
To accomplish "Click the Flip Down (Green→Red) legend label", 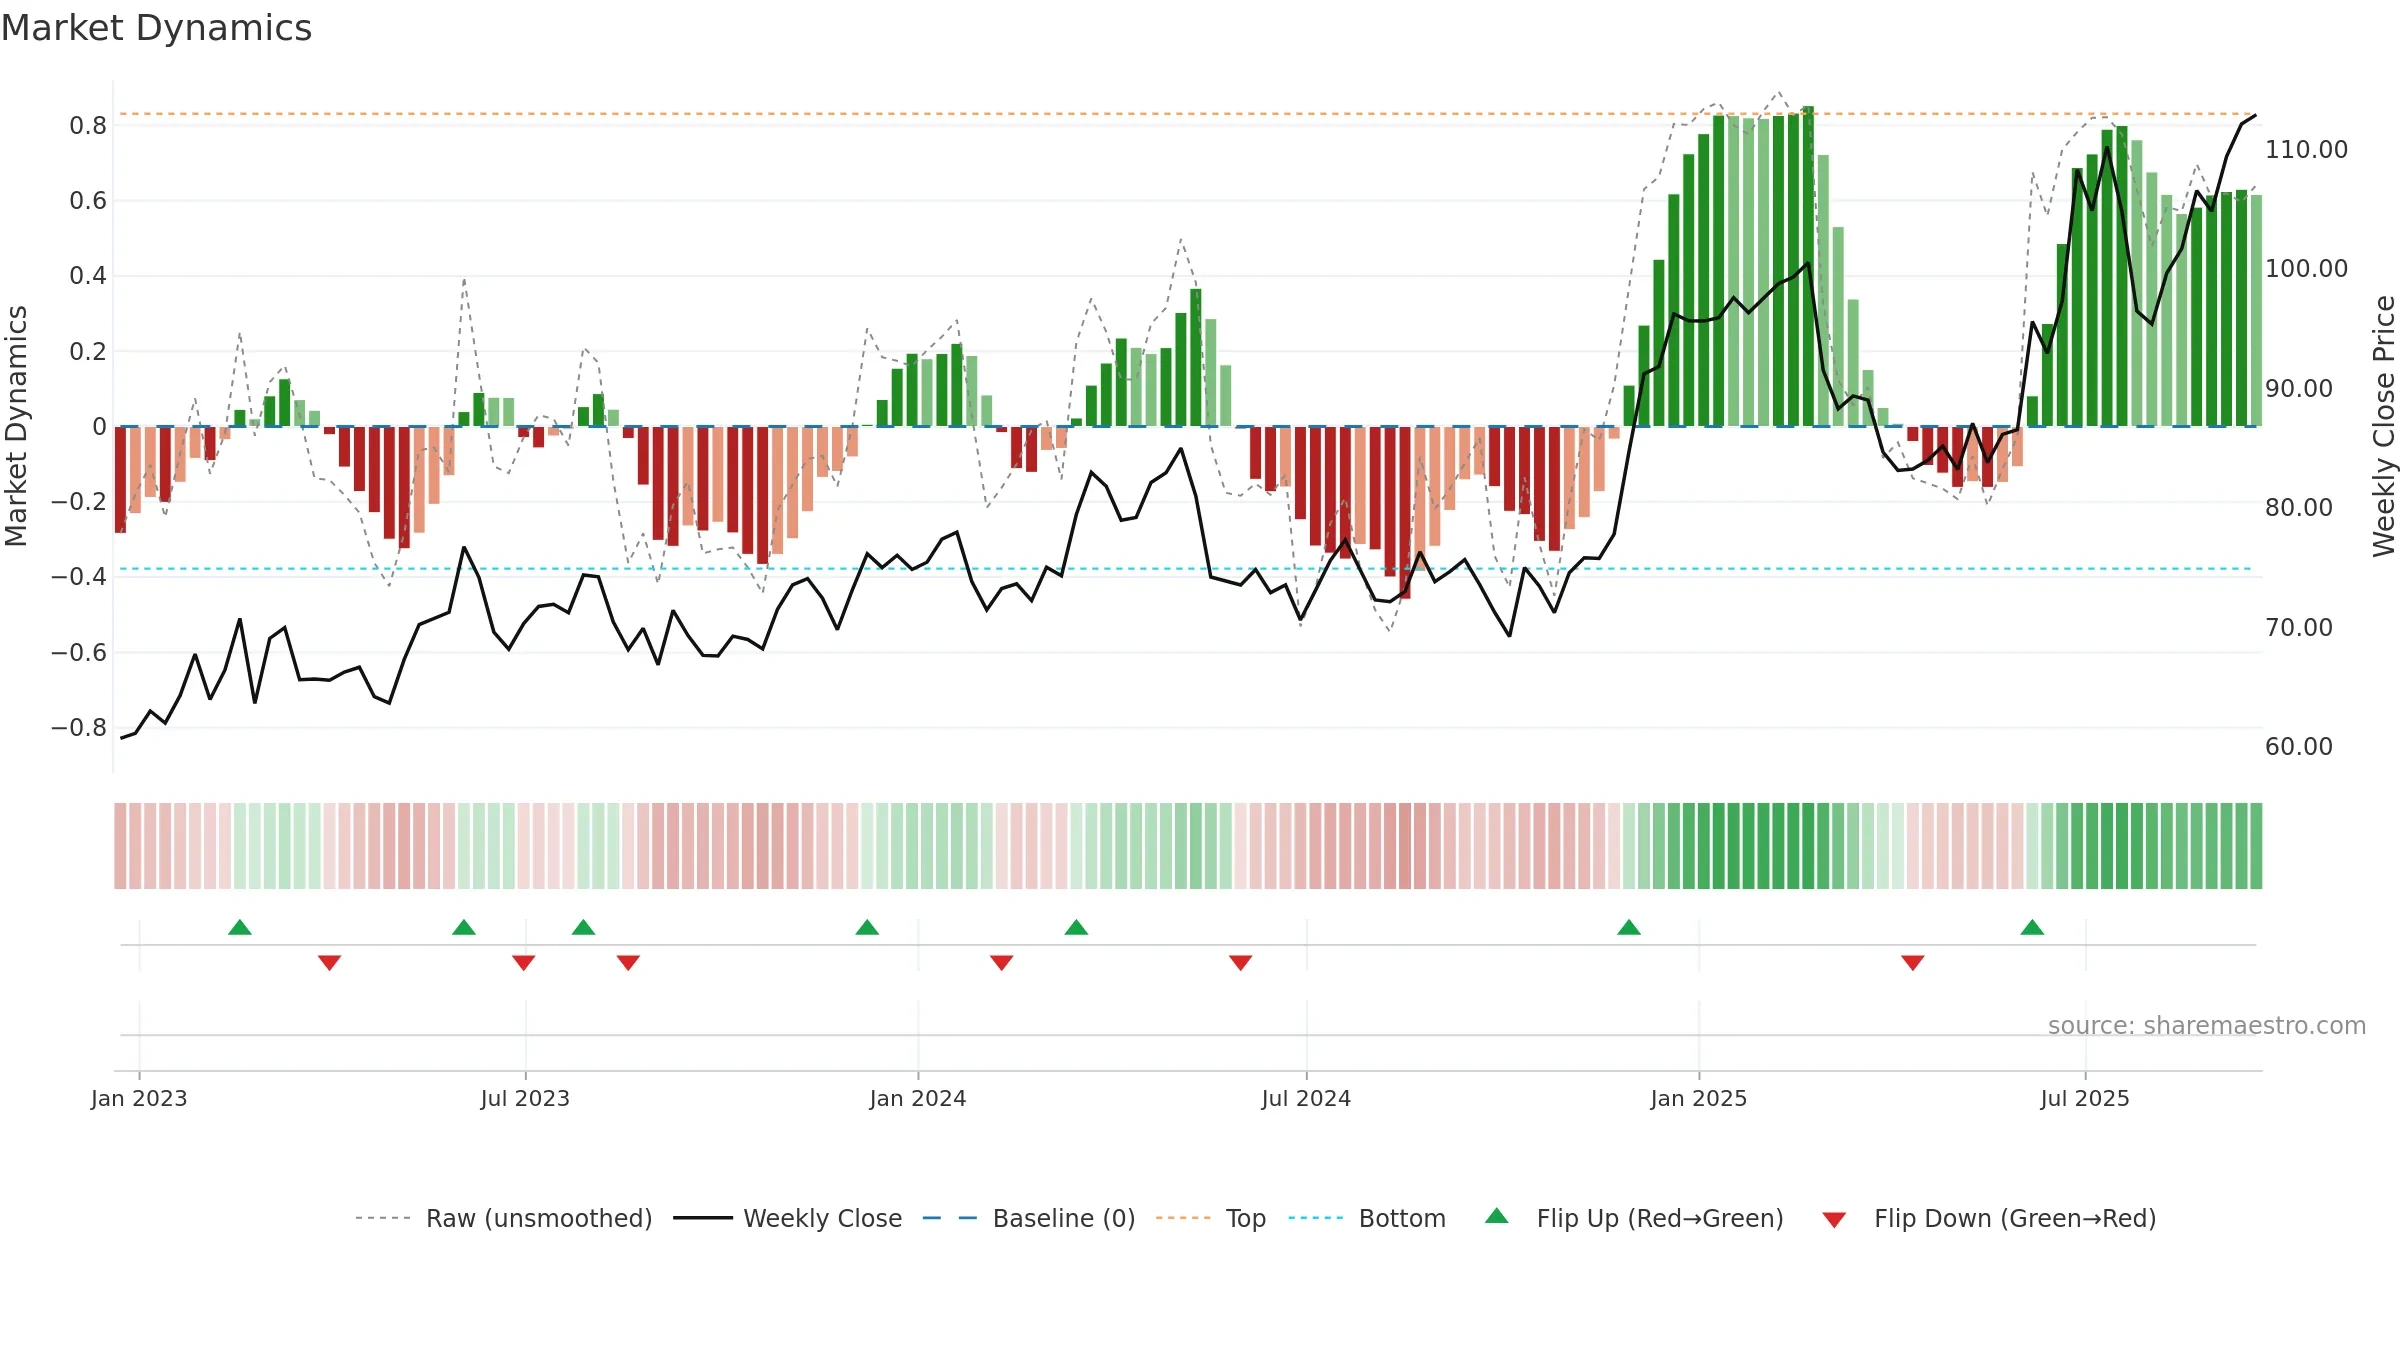I will point(2015,1218).
